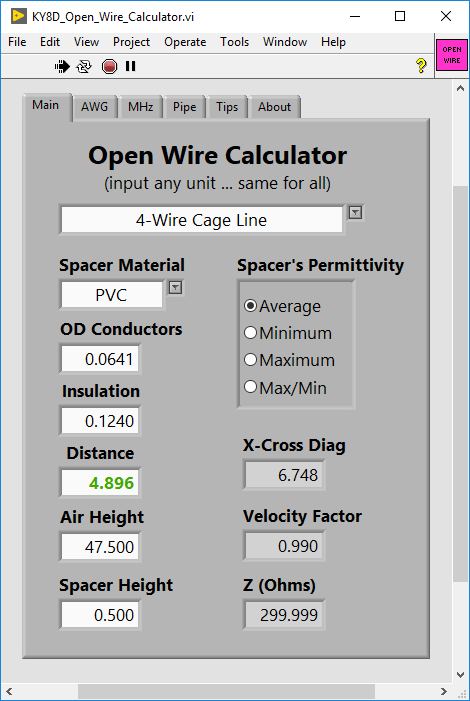470x701 pixels.
Task: Open the About tab
Action: tap(274, 107)
